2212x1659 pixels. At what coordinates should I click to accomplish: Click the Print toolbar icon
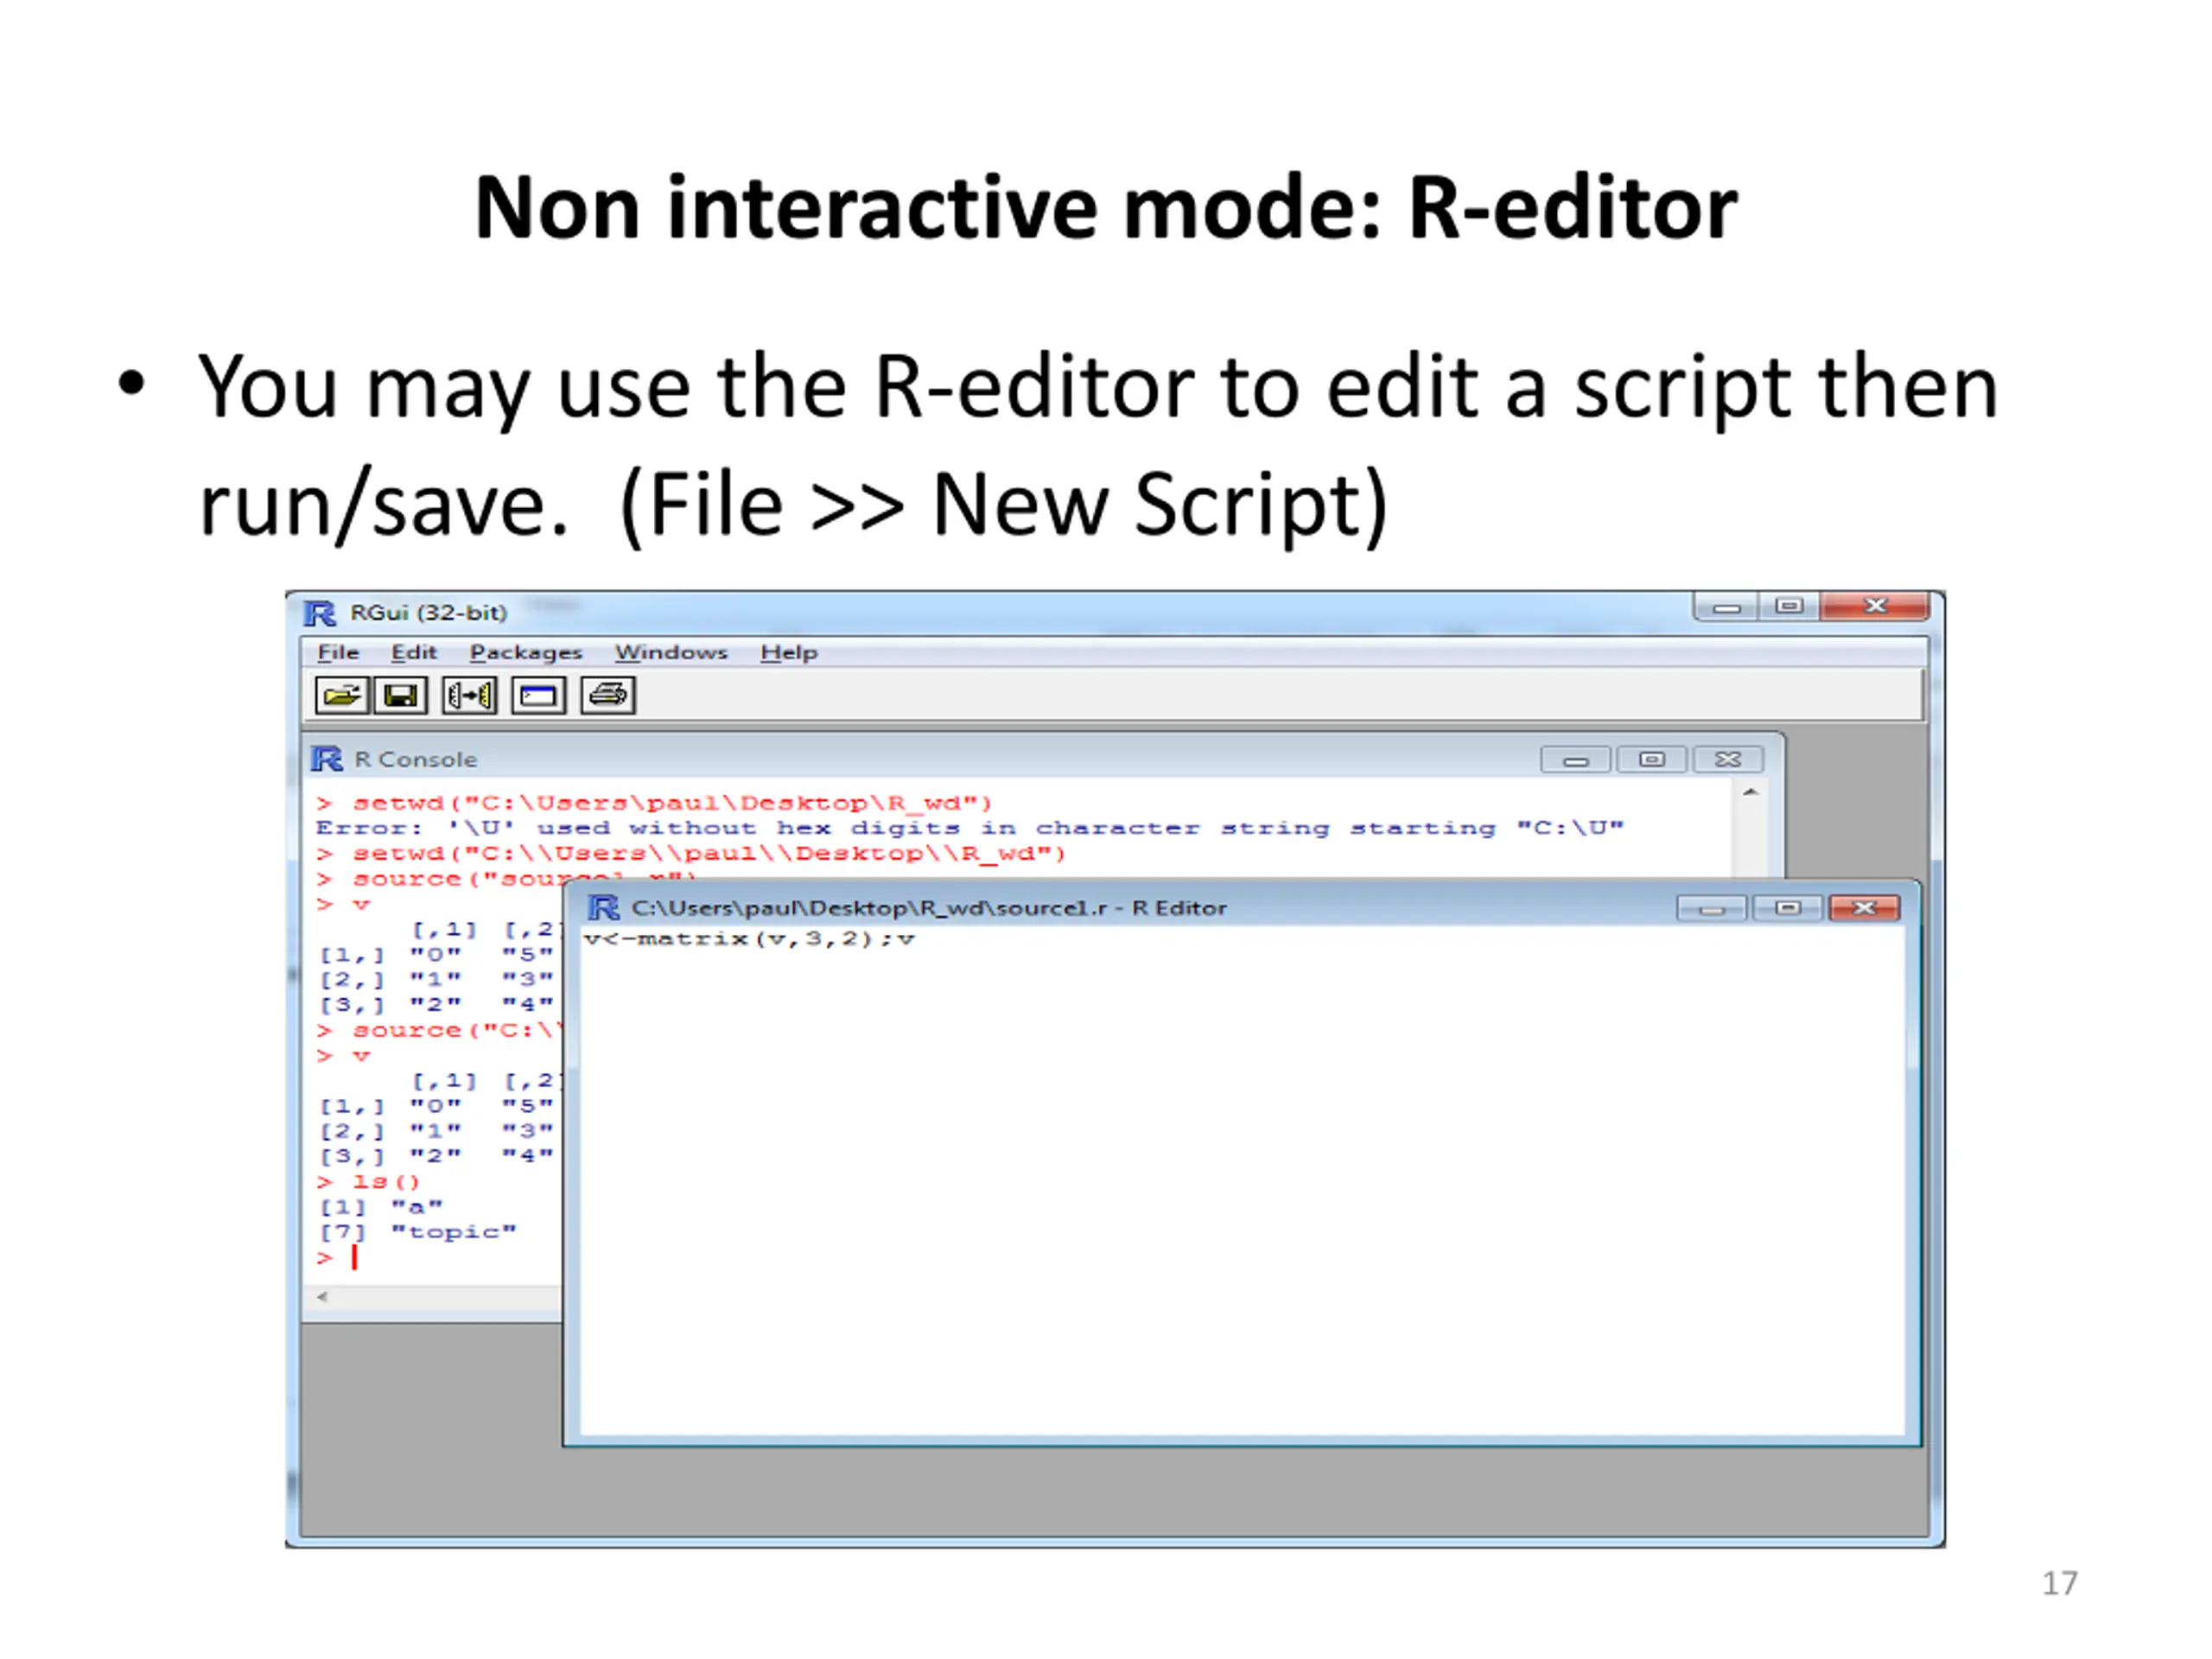tap(607, 695)
